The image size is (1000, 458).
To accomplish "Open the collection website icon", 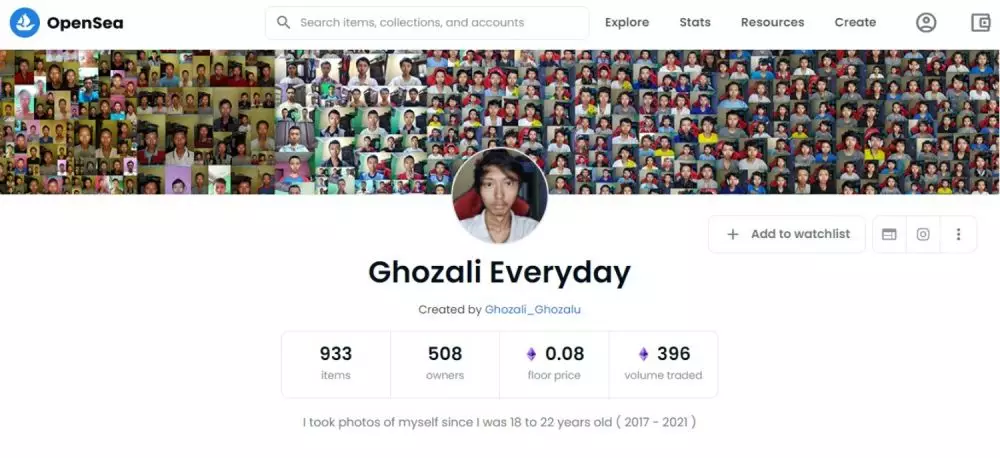I will [x=889, y=234].
